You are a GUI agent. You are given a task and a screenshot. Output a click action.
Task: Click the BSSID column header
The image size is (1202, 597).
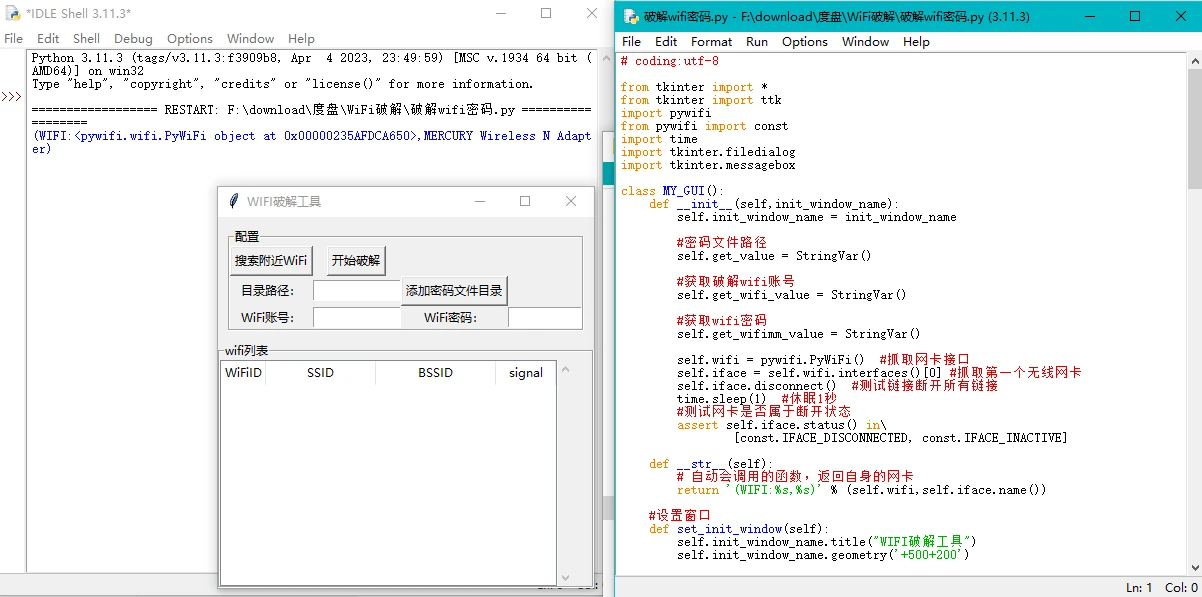click(x=436, y=373)
